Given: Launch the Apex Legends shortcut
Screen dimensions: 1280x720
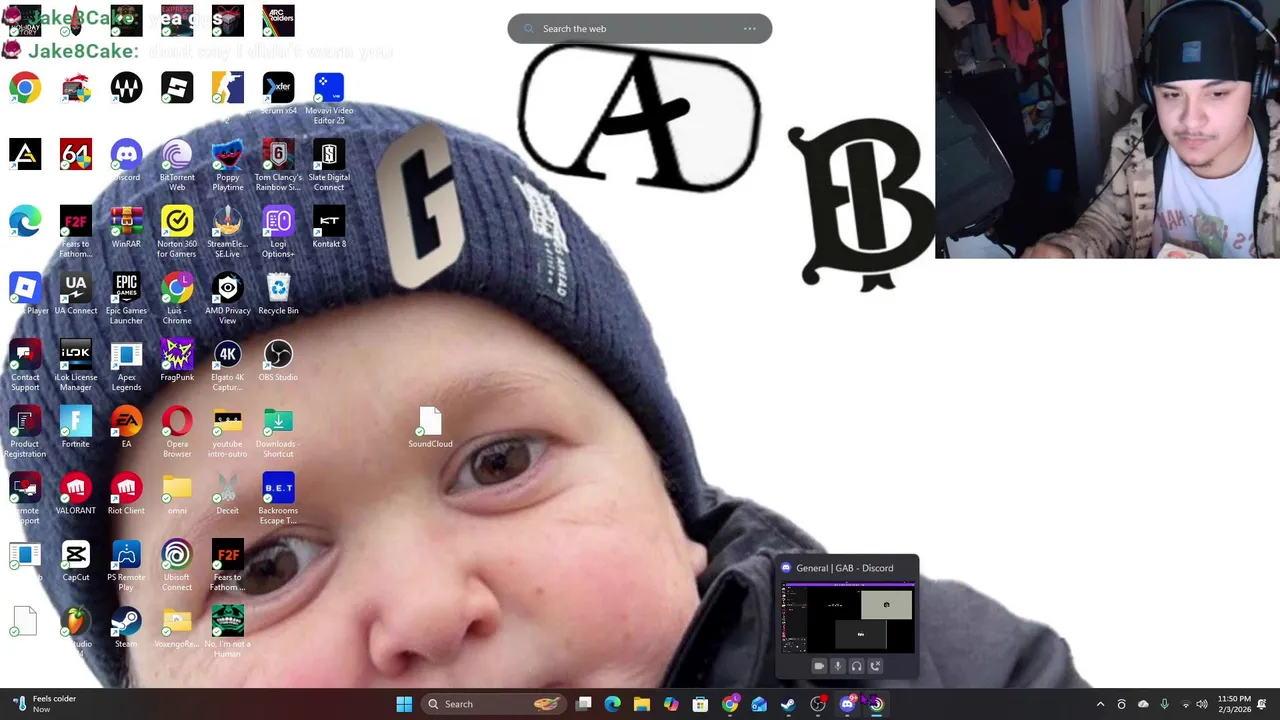Looking at the screenshot, I should coord(126,366).
